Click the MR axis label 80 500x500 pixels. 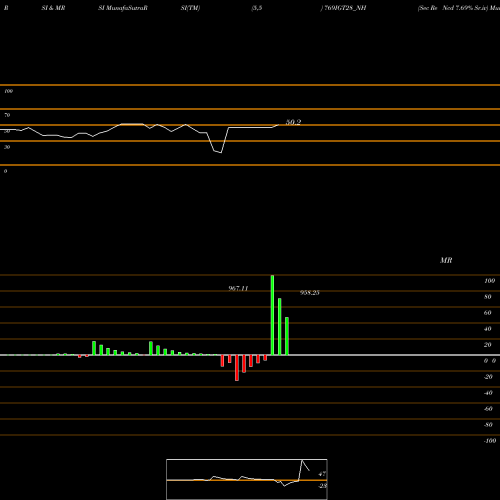tap(488, 297)
